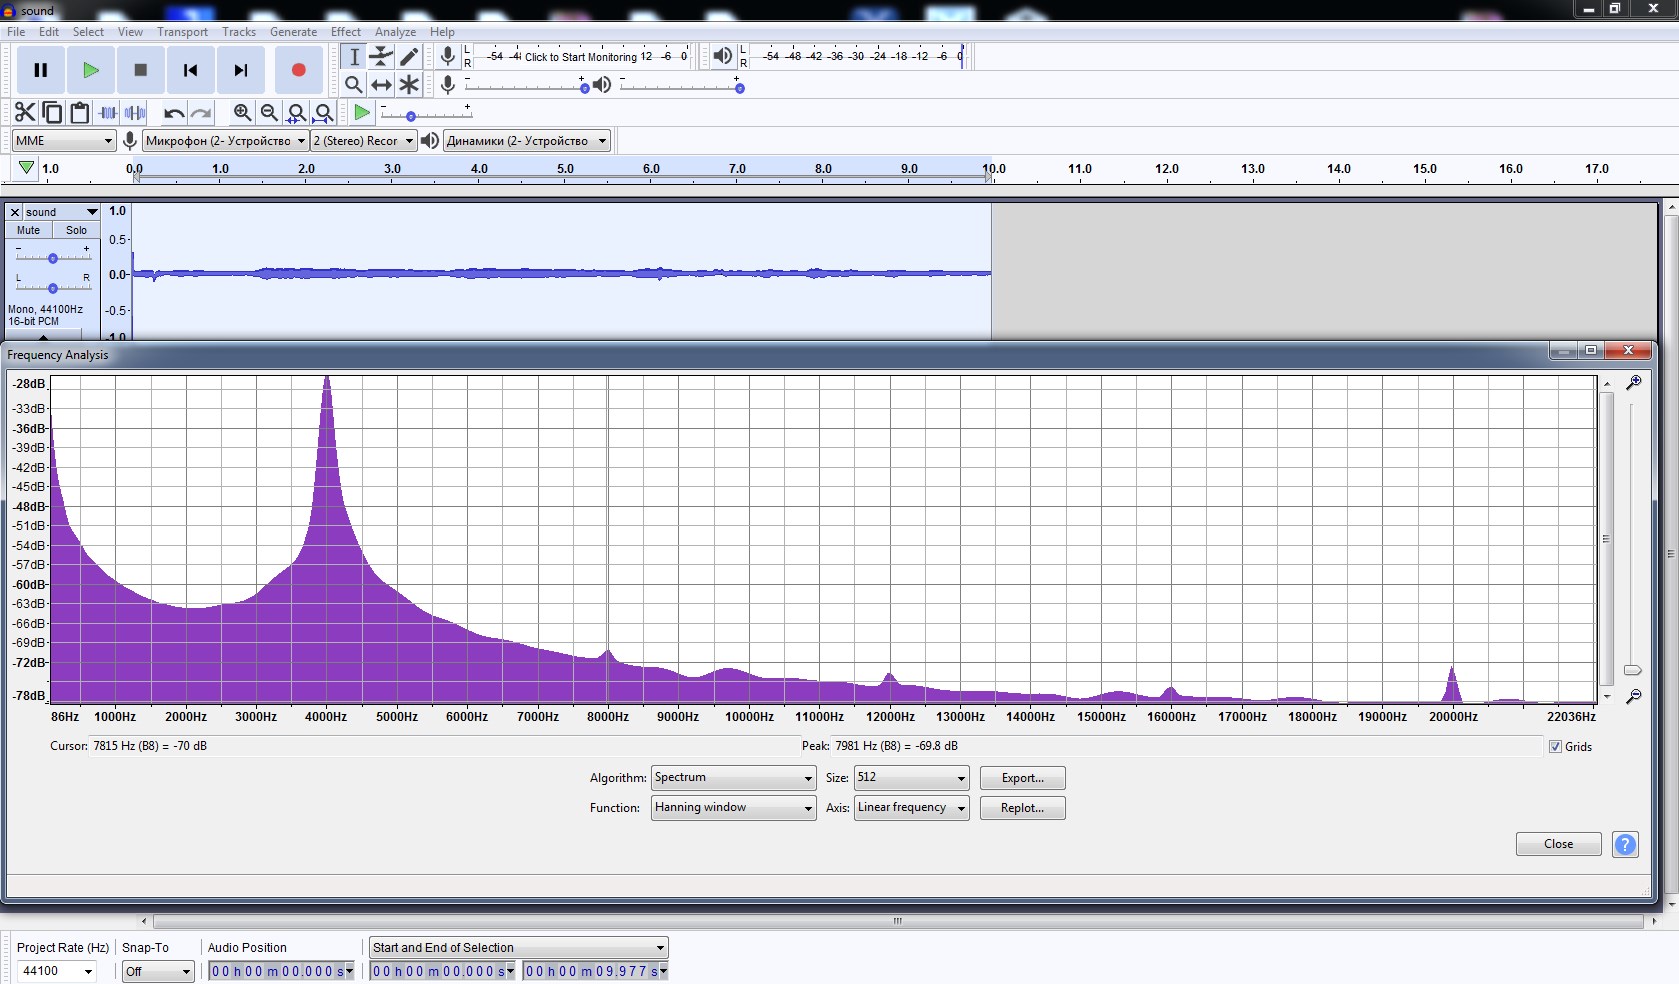Zoom in on the timeline

242,113
